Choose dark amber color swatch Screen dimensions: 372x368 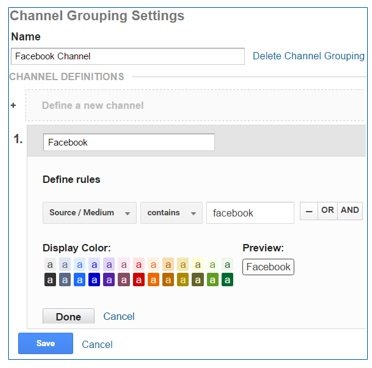point(168,280)
